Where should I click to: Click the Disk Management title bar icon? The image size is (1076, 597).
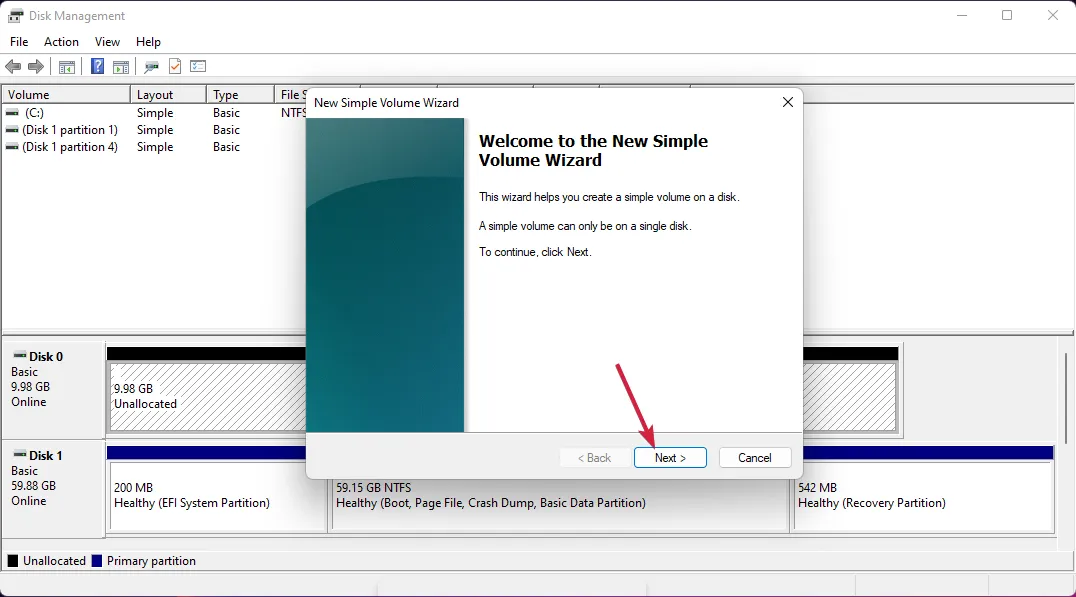[15, 16]
